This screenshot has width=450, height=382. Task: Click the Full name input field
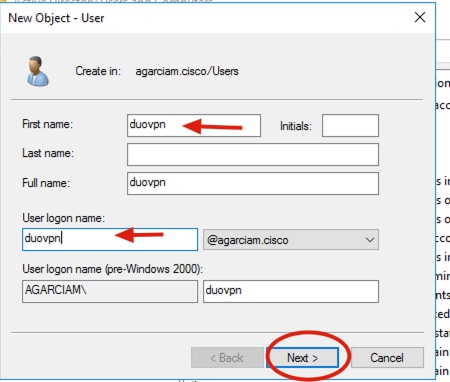tap(253, 183)
